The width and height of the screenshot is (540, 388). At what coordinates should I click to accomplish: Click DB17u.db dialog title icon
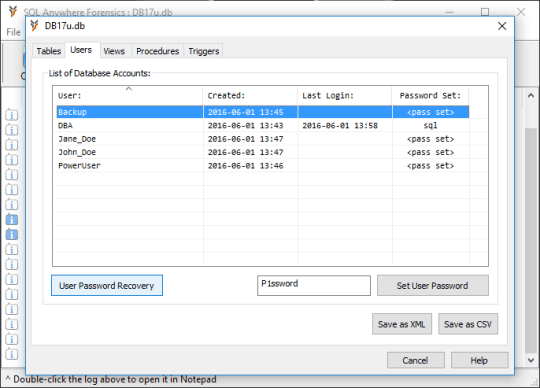pos(34,25)
